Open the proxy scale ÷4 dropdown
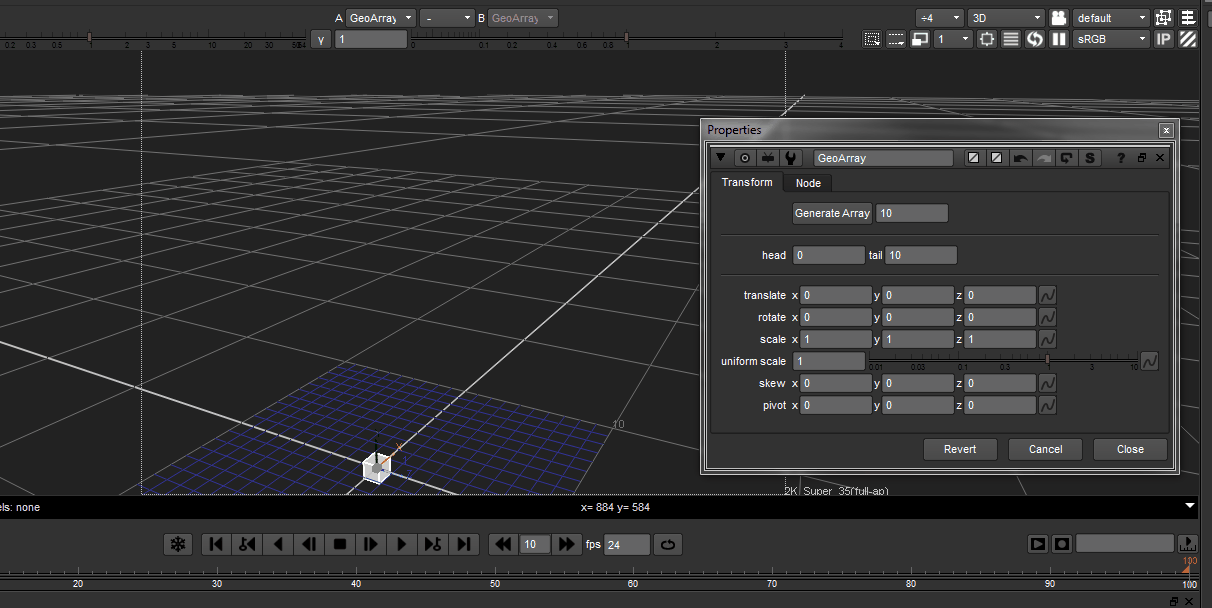1212x608 pixels. (938, 17)
